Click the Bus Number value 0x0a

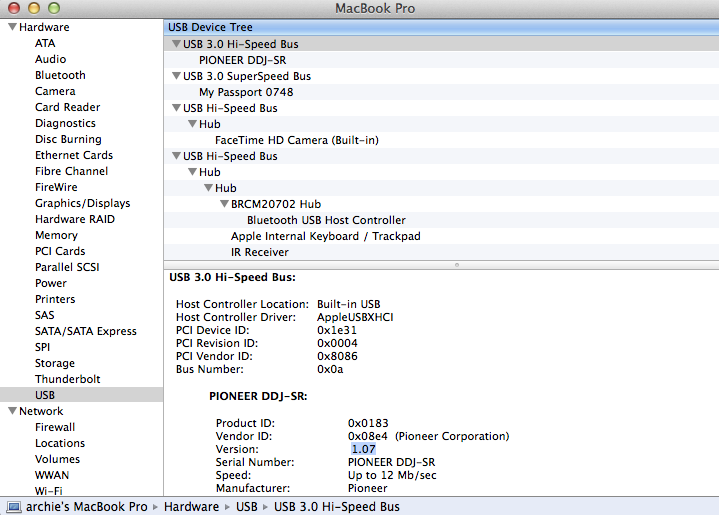330,369
